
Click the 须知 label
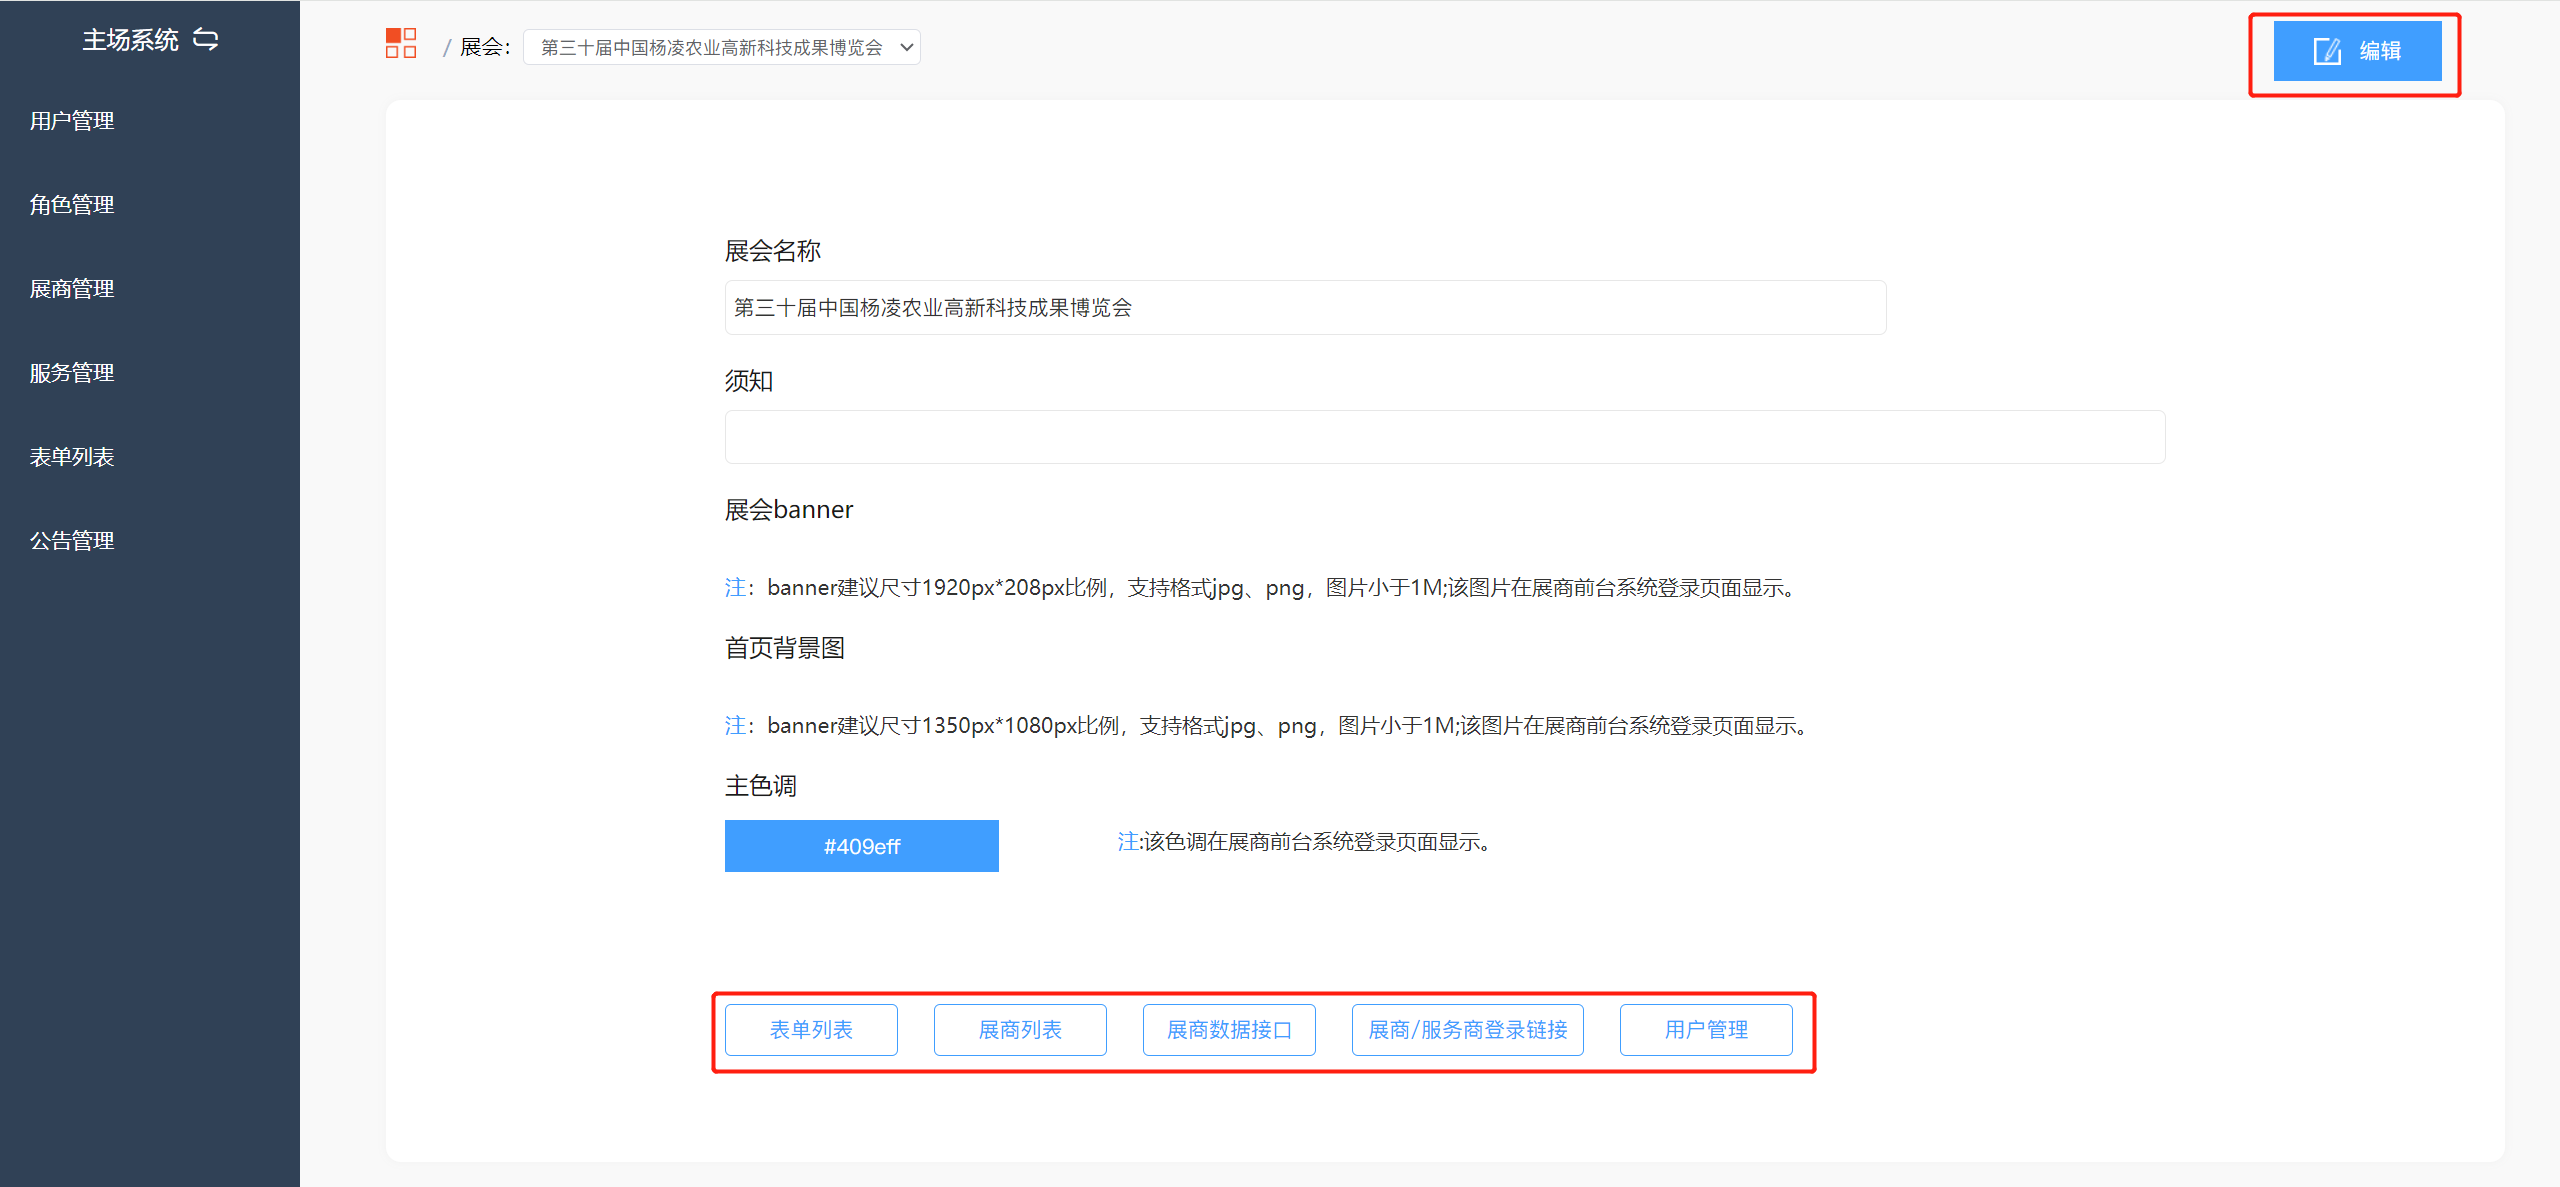pyautogui.click(x=749, y=381)
